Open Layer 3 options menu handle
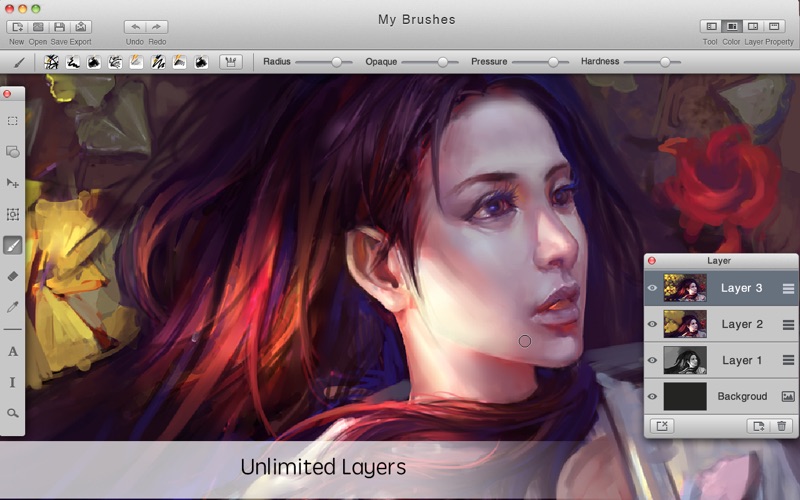 click(x=788, y=288)
